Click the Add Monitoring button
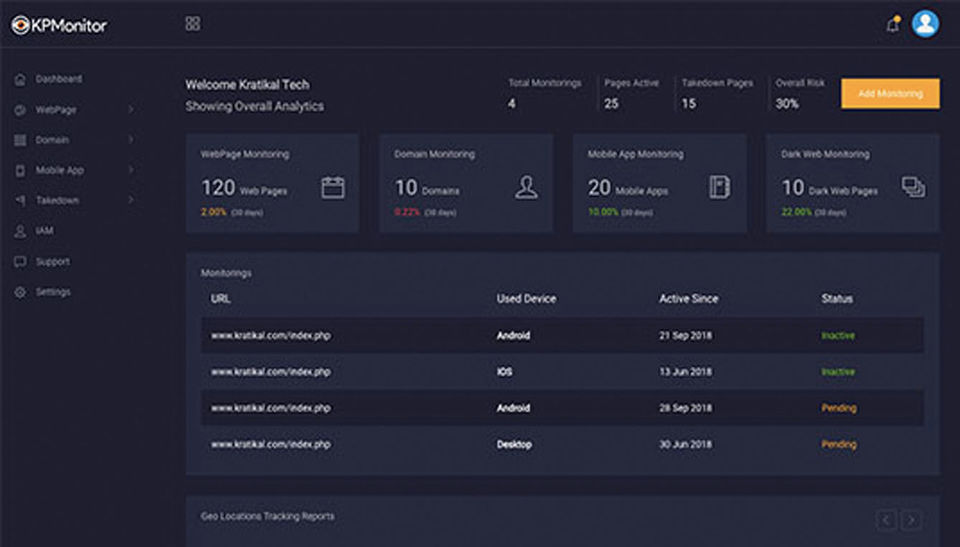Viewport: 960px width, 547px height. pos(890,93)
